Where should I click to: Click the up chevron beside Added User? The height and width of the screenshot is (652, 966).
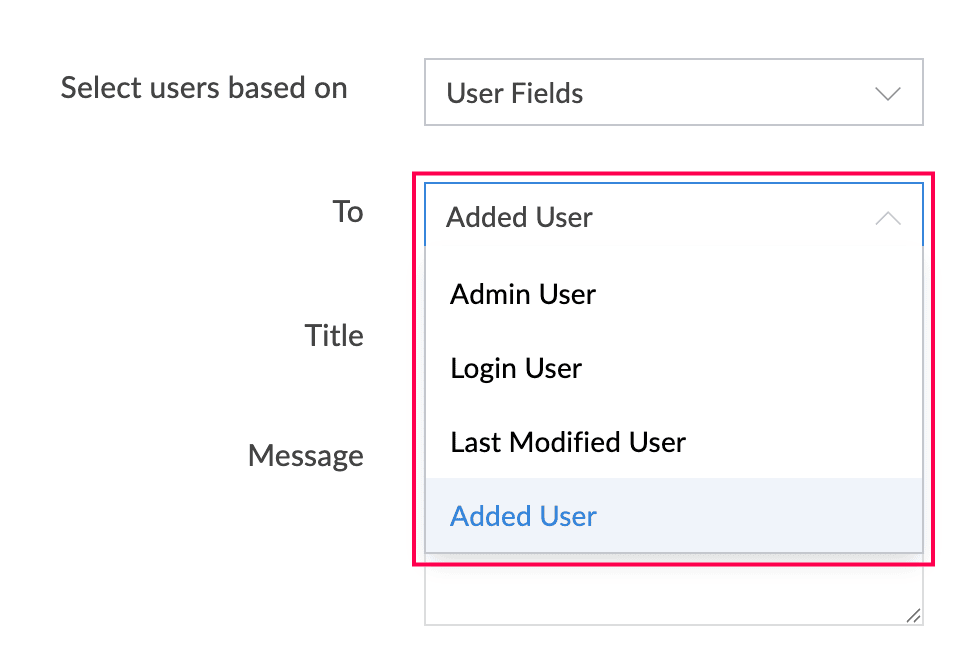click(x=888, y=218)
